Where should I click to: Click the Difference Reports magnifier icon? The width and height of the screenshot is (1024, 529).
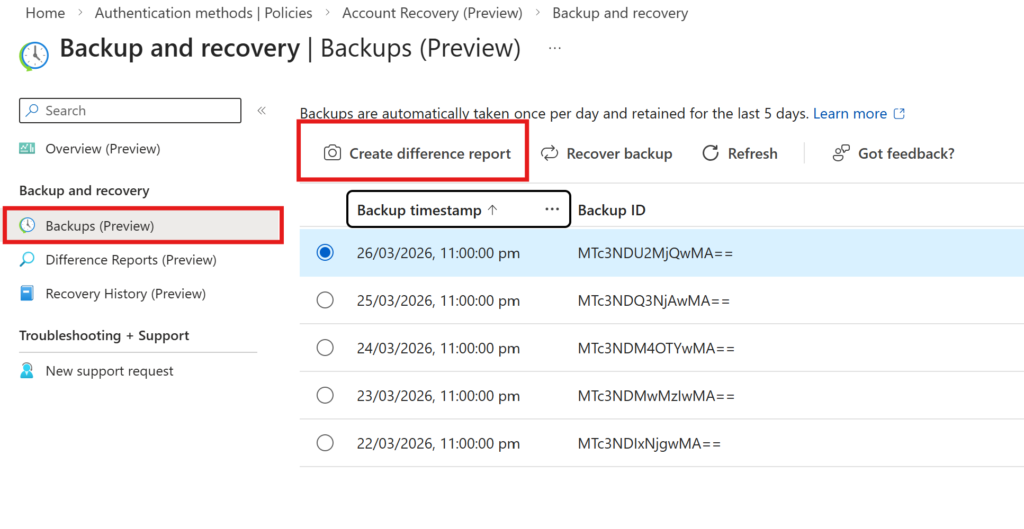(28, 260)
